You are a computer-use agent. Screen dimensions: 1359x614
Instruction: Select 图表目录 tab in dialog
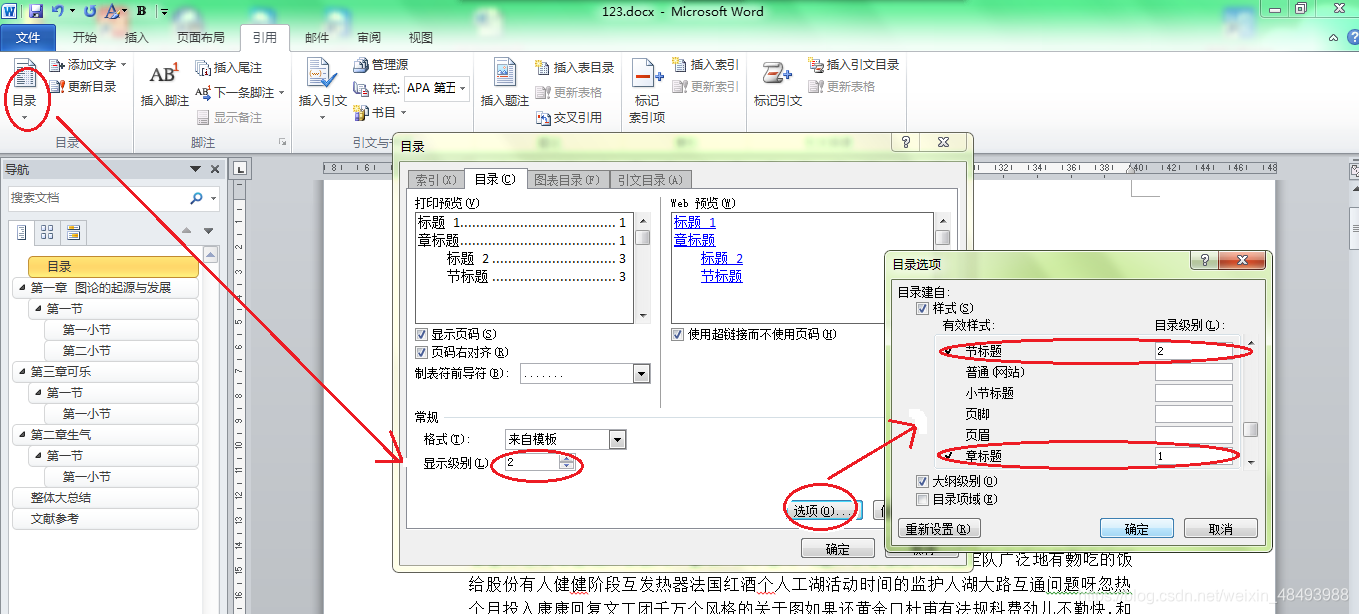566,180
